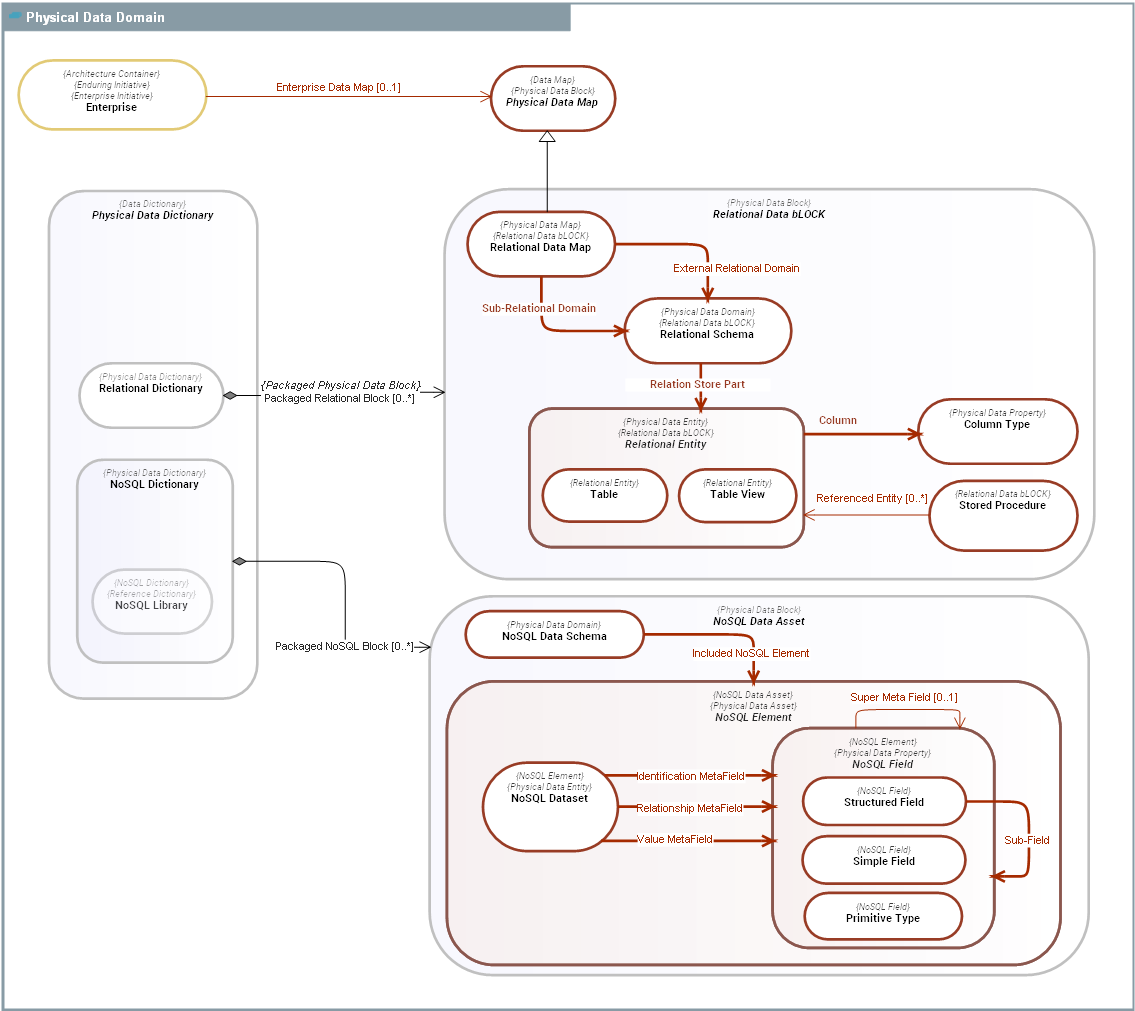1135x1011 pixels.
Task: Click the NoSQL Dataset element
Action: coord(549,805)
